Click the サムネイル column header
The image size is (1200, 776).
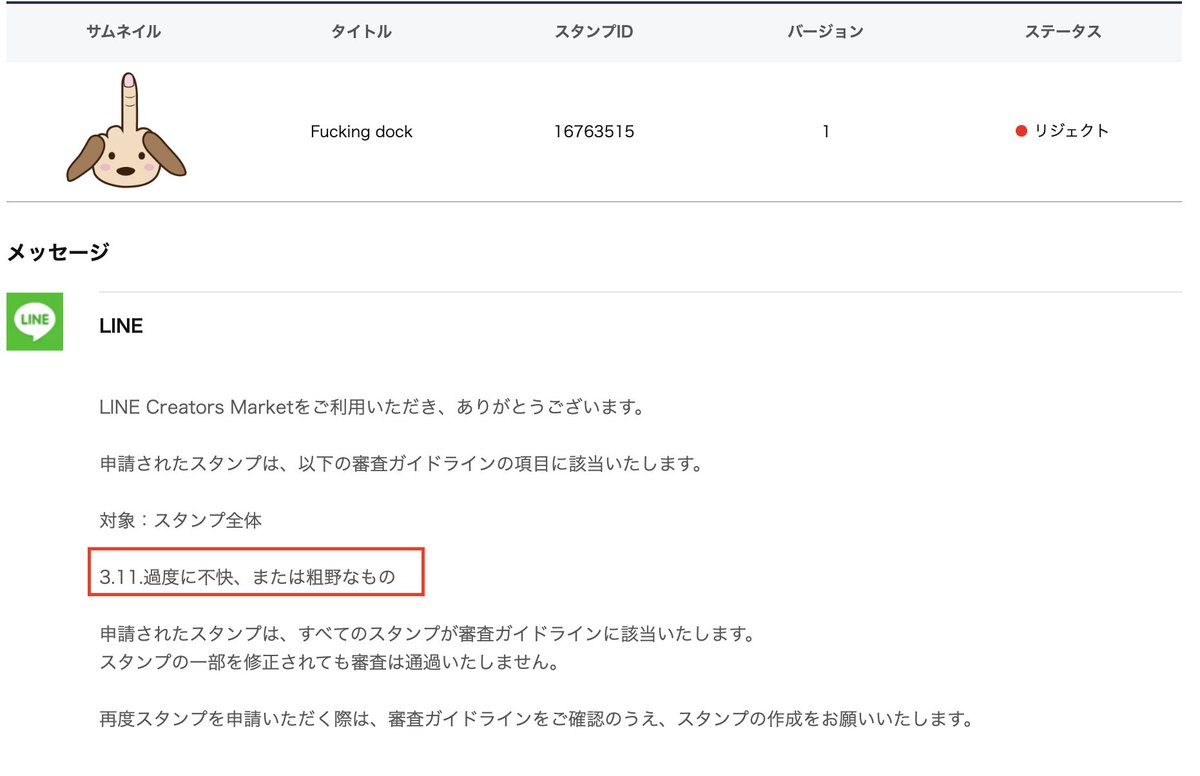(123, 32)
